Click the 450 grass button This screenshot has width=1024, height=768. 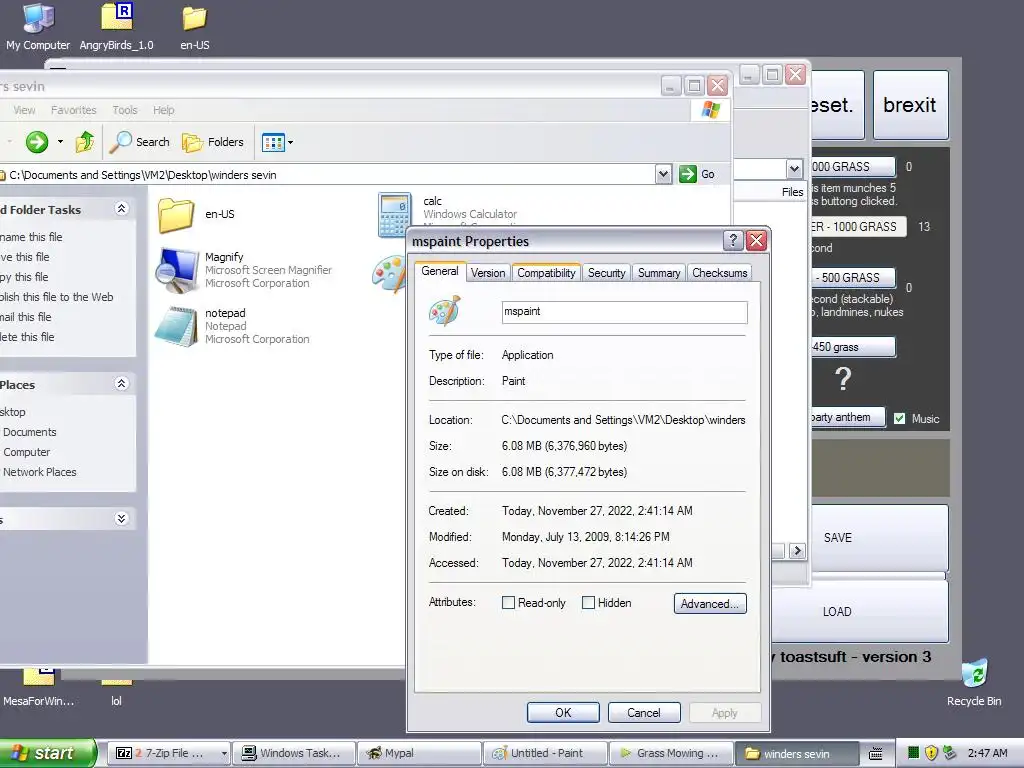(x=853, y=347)
